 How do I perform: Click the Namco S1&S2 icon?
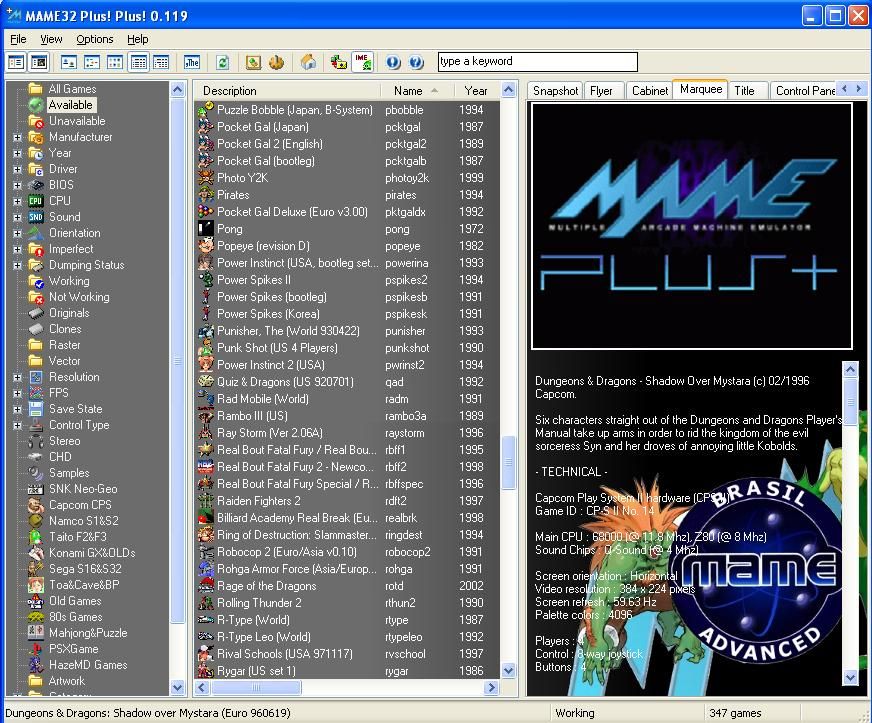pyautogui.click(x=36, y=521)
